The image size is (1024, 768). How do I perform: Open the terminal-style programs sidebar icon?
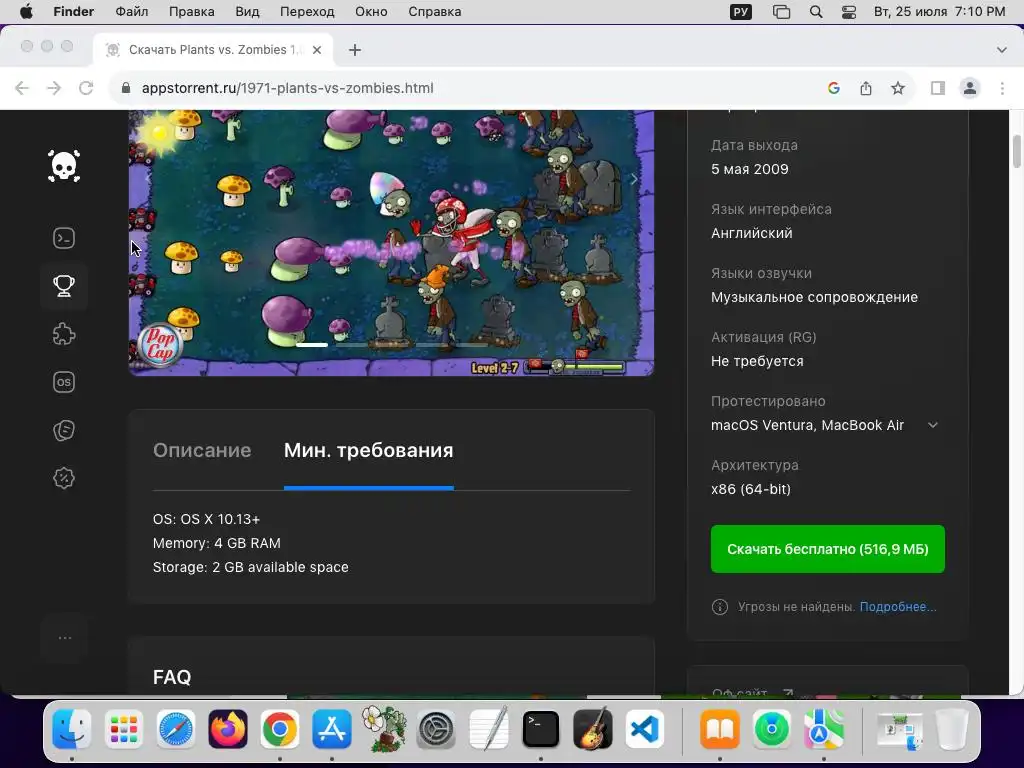tap(64, 238)
